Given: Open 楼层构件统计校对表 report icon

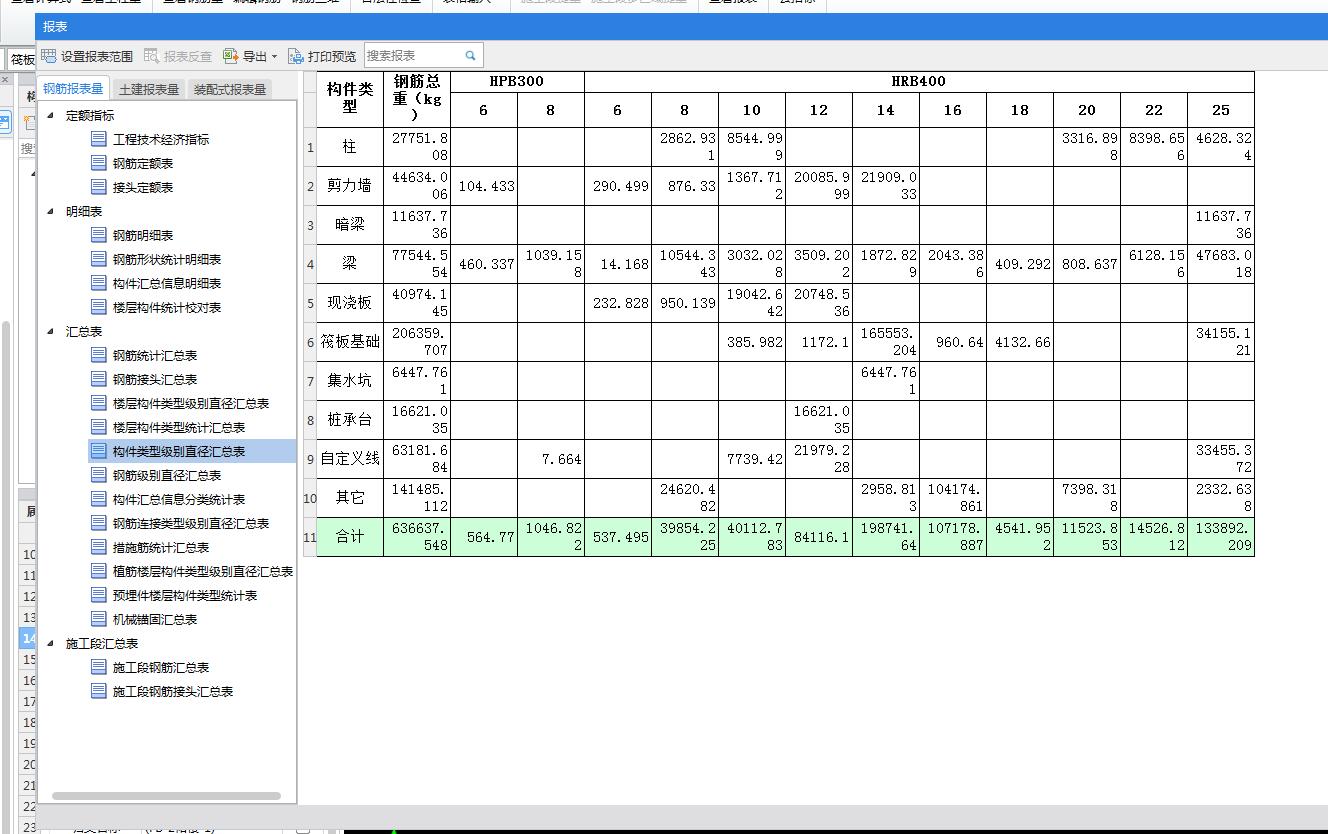Looking at the screenshot, I should pos(98,307).
